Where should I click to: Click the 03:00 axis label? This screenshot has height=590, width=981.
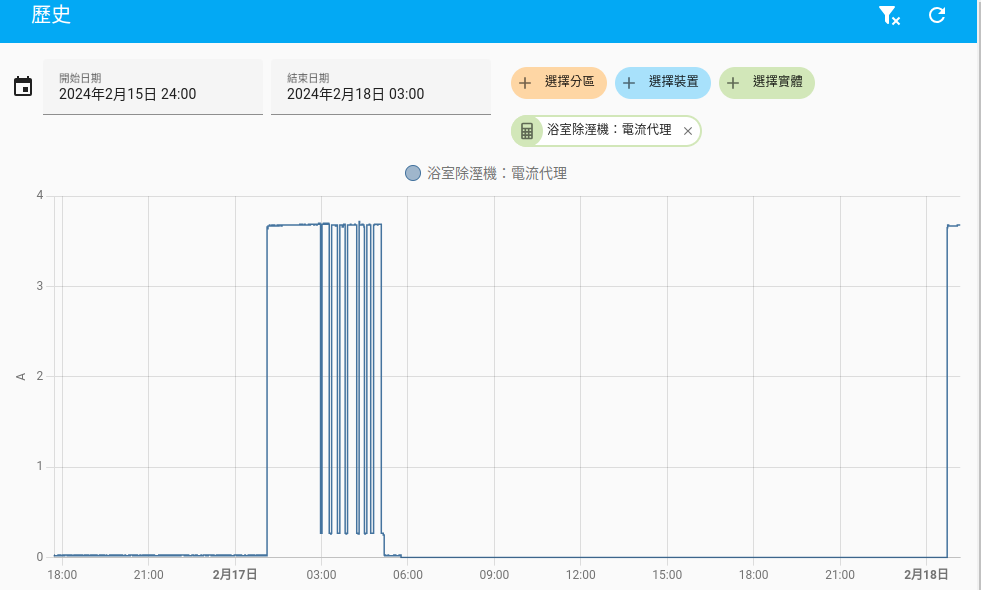[x=322, y=574]
